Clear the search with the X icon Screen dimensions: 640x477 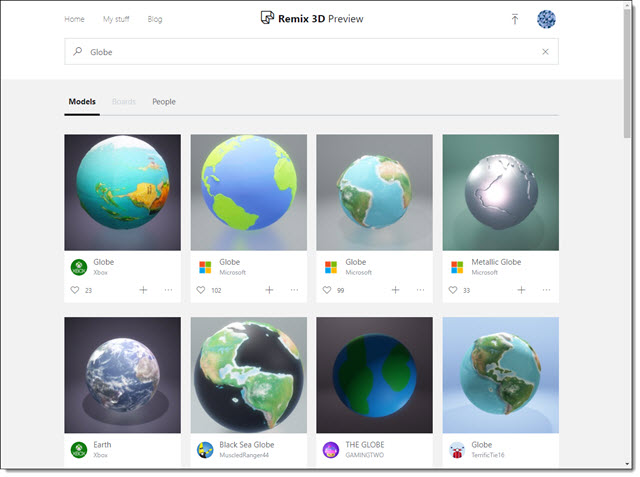coord(545,51)
